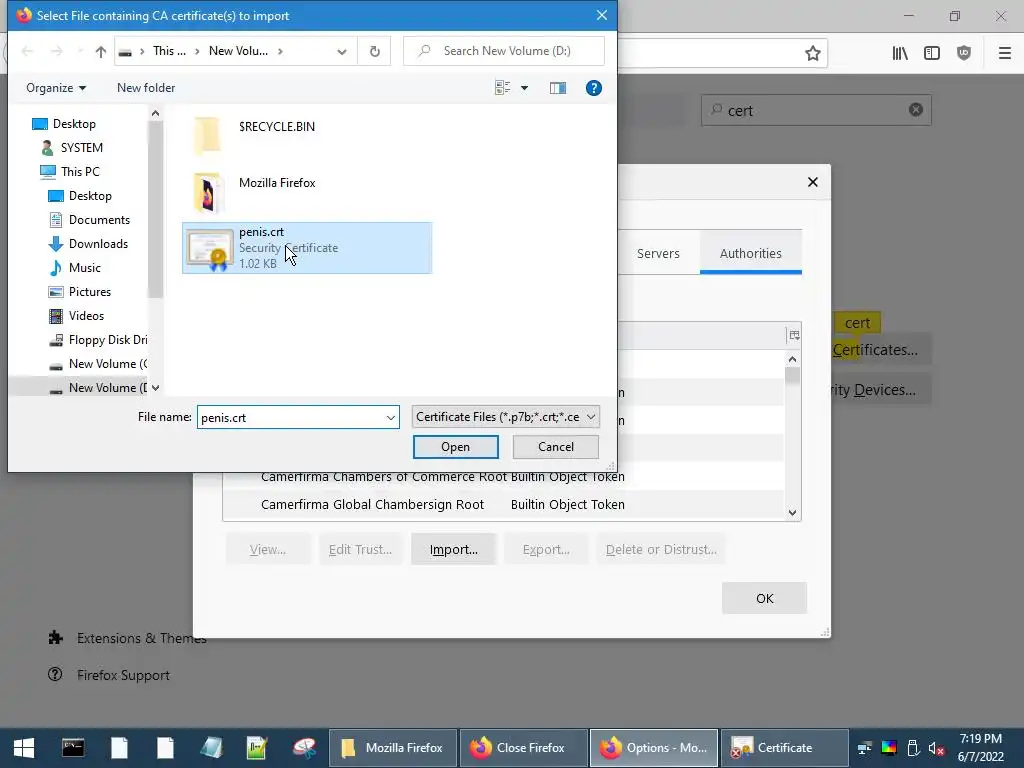Viewport: 1024px width, 768px height.
Task: Expand the File name dropdown arrow
Action: click(391, 418)
